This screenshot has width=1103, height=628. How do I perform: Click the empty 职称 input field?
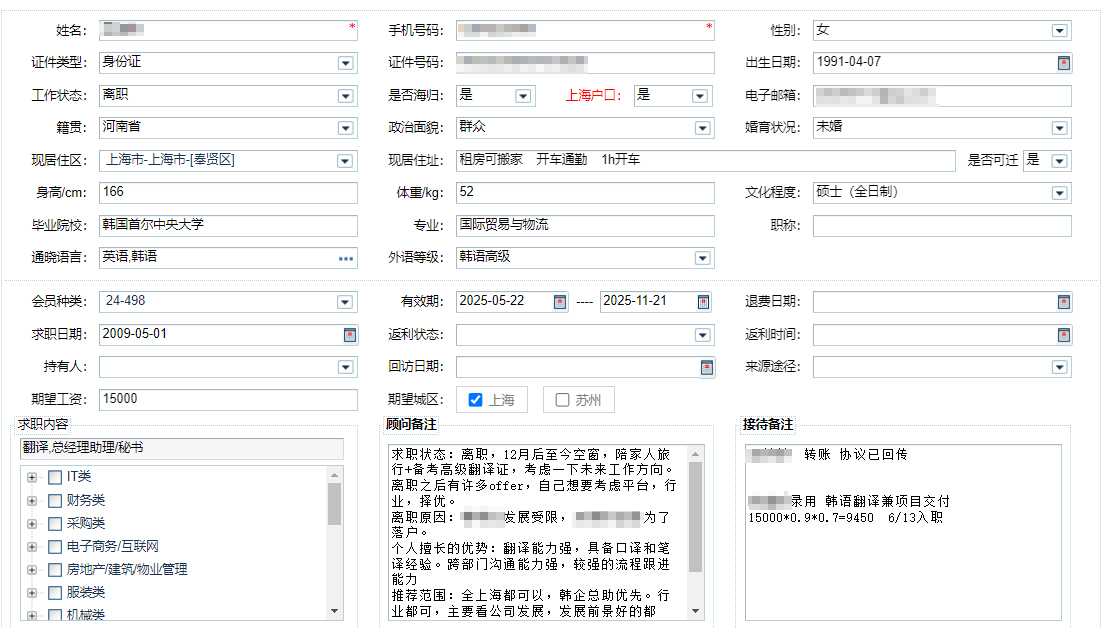942,225
